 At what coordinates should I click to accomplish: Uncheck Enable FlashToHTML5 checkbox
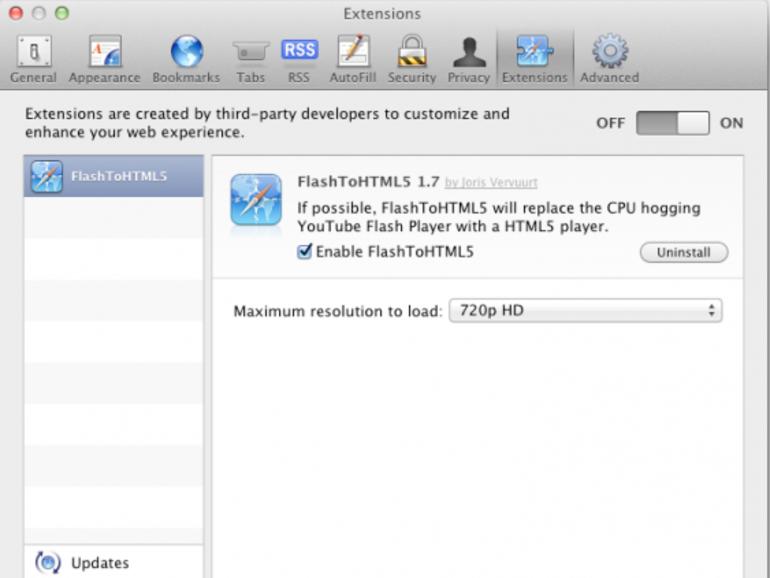[x=304, y=251]
